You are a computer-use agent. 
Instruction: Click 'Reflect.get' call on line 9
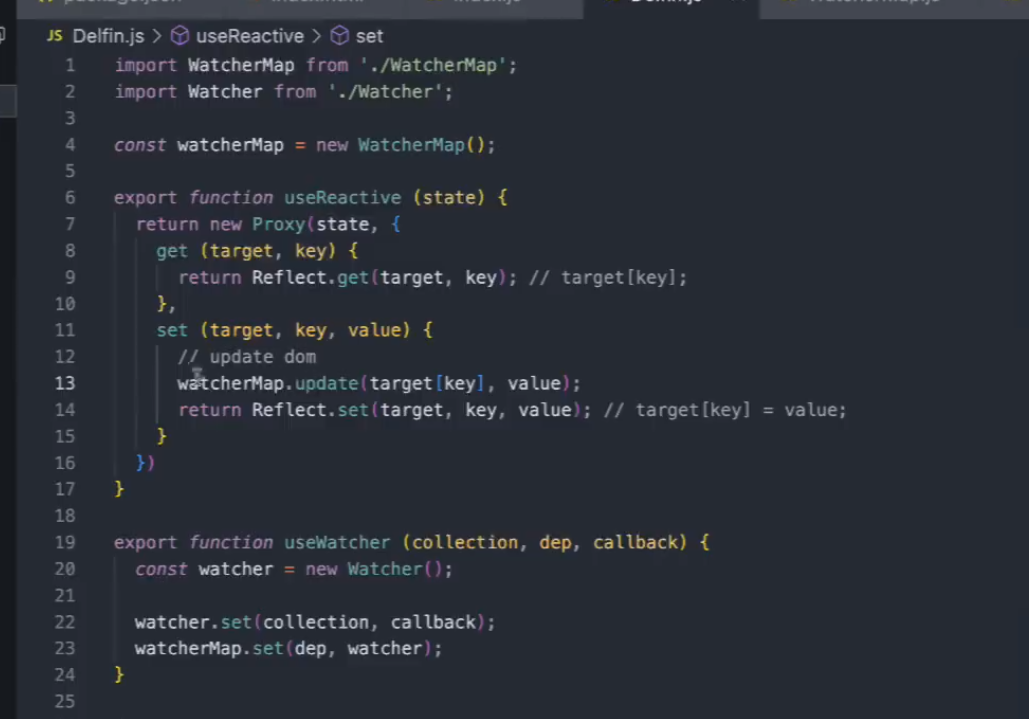[x=310, y=277]
